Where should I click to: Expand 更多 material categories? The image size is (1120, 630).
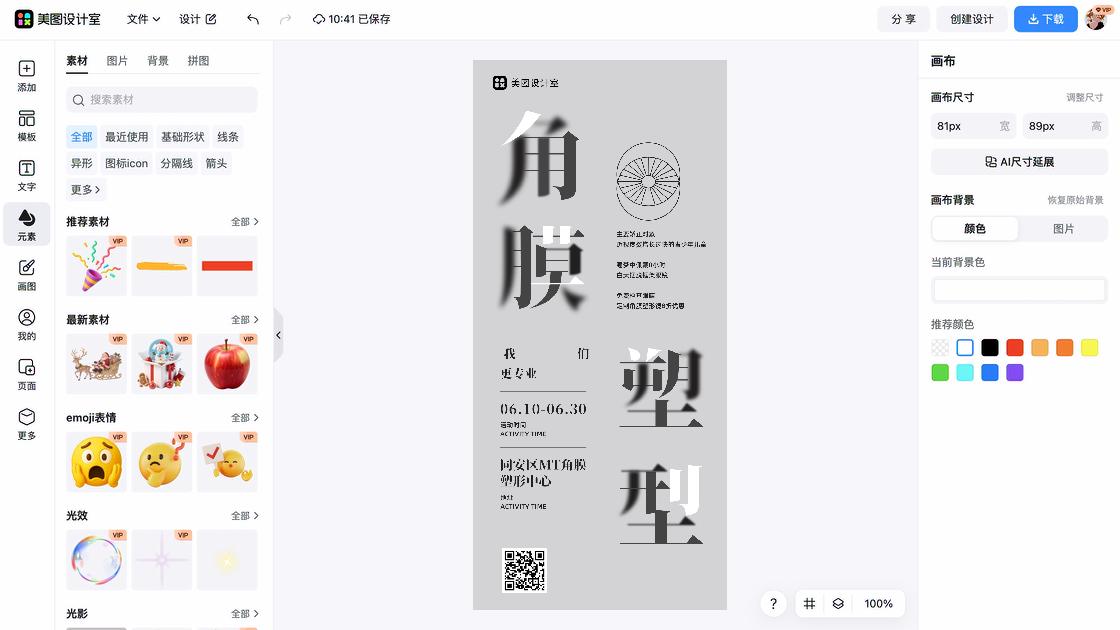click(x=86, y=190)
